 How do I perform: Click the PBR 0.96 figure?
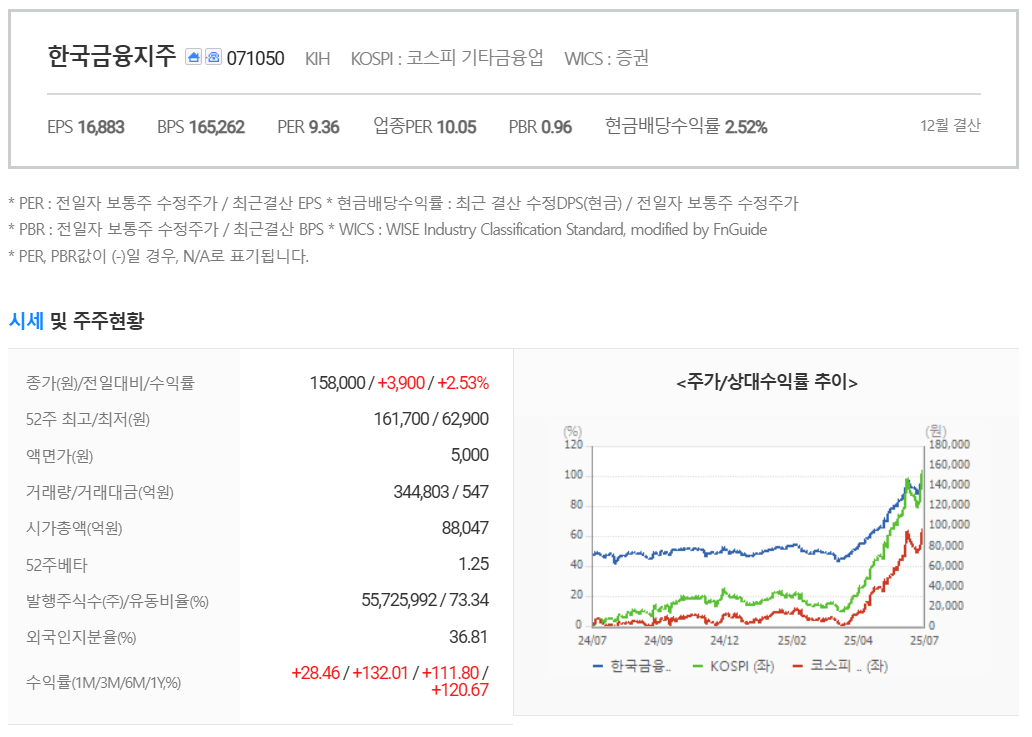[540, 127]
